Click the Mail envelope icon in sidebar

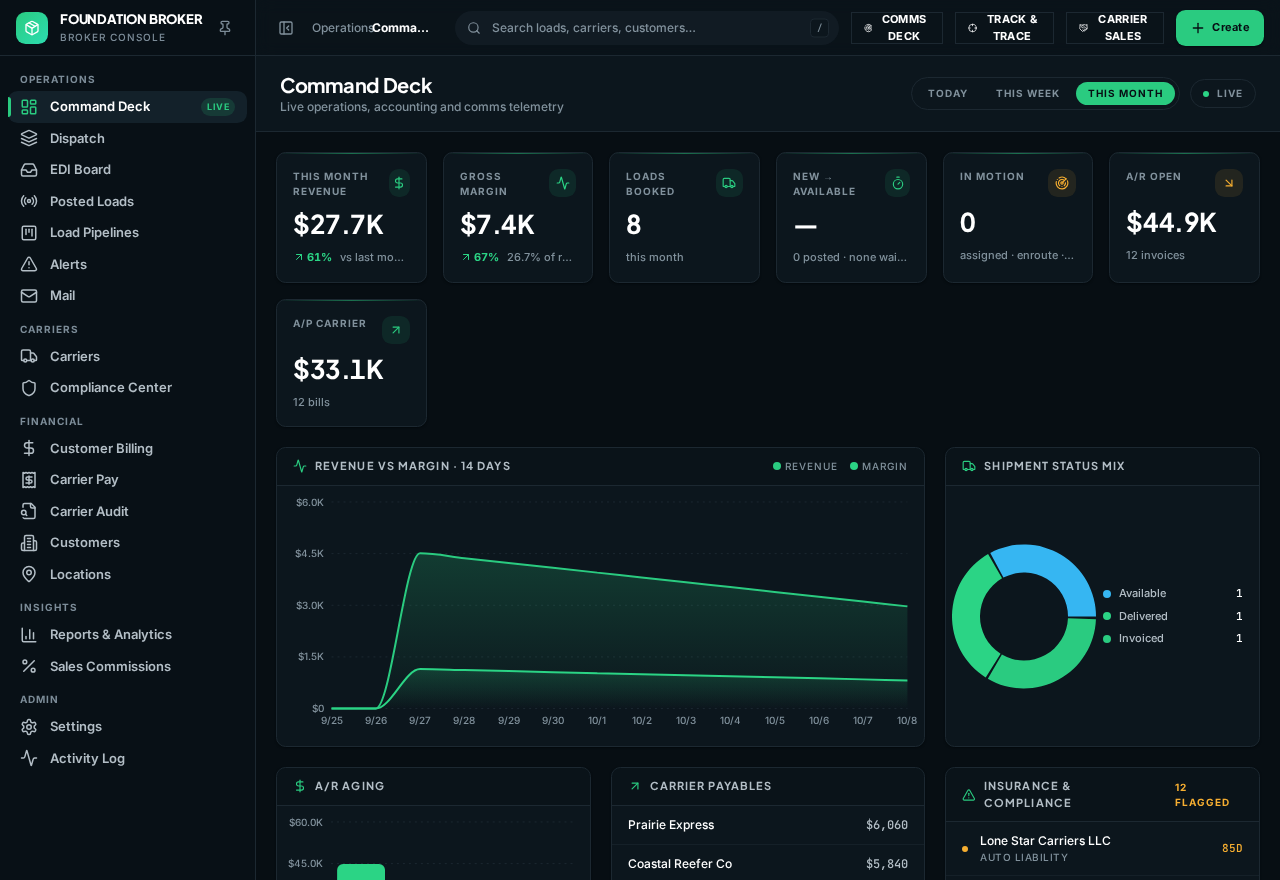pos(29,295)
